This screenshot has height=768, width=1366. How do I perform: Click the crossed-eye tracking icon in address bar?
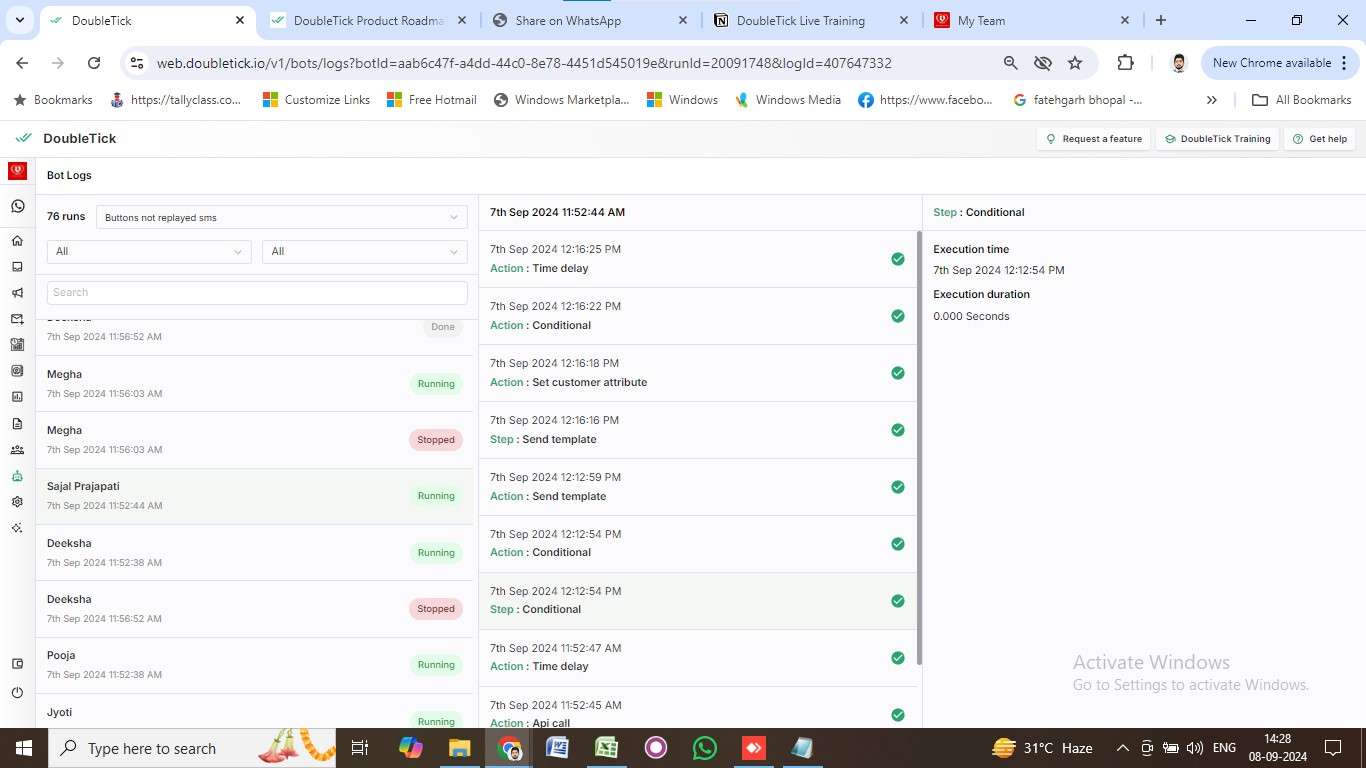(1043, 63)
